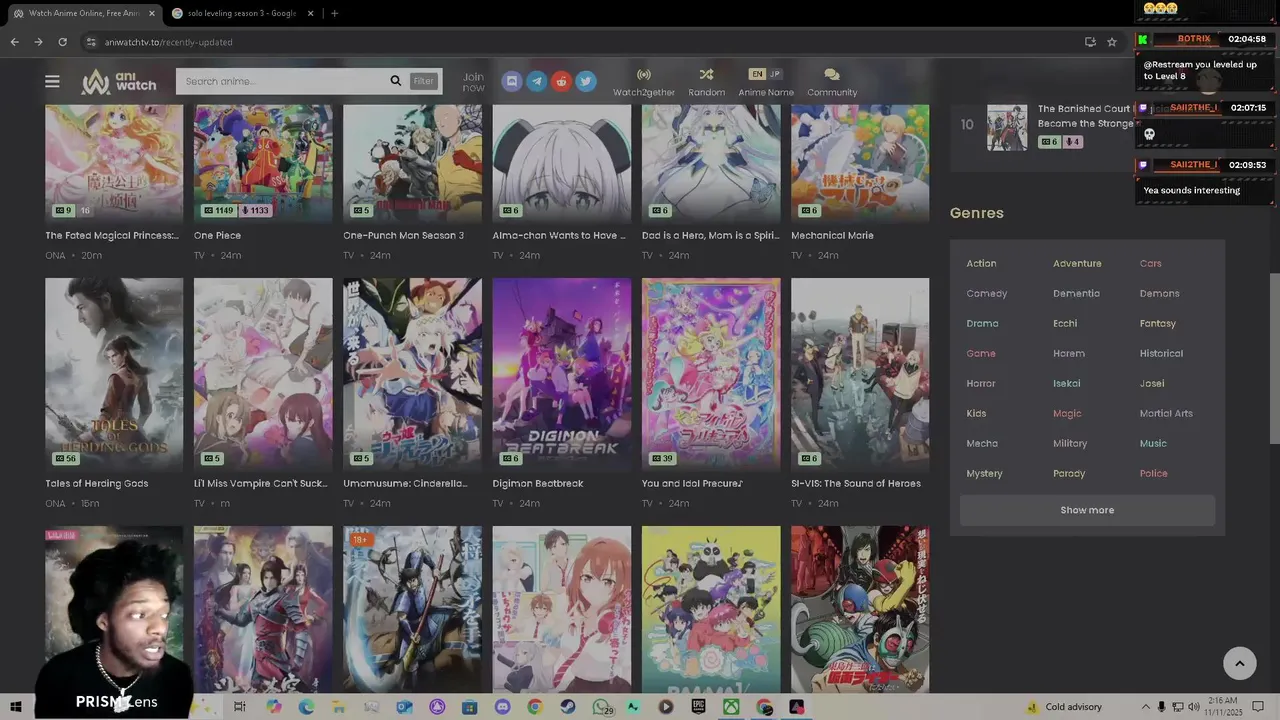This screenshot has width=1280, height=720.
Task: Open Discord from the taskbar
Action: click(502, 707)
